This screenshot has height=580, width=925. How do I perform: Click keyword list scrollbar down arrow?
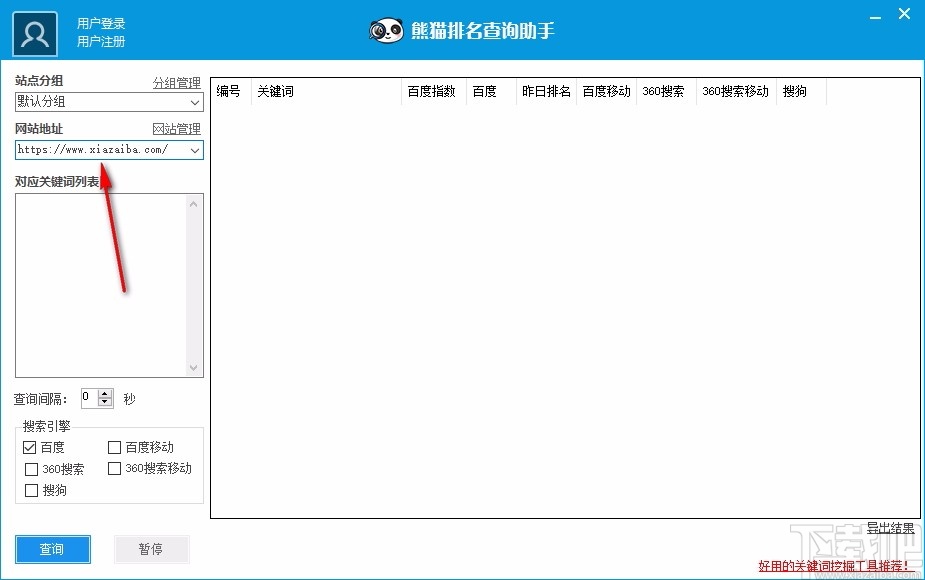click(x=193, y=366)
